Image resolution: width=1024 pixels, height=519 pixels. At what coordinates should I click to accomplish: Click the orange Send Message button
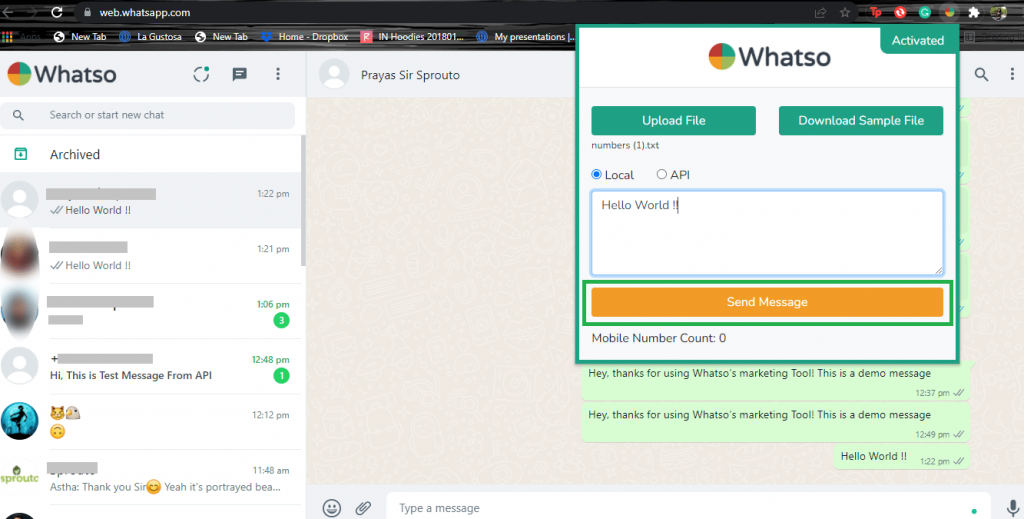(x=767, y=302)
